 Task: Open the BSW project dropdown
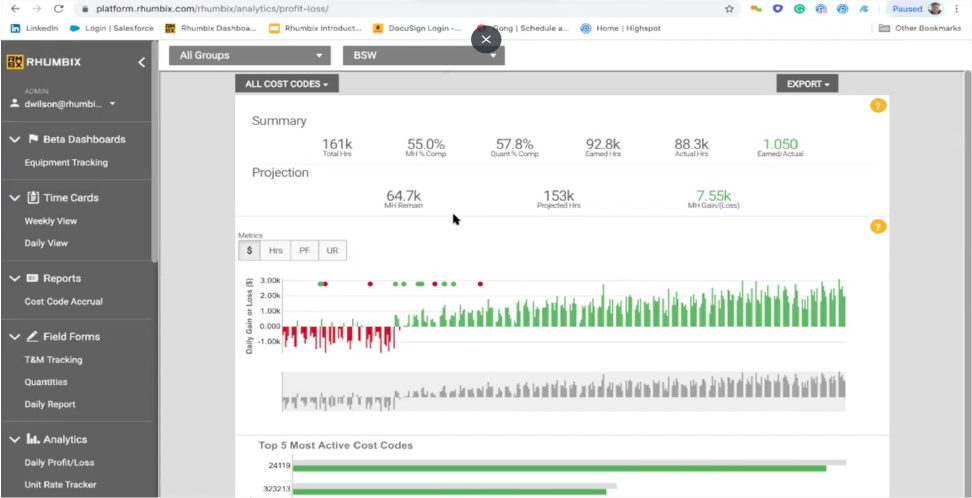[424, 55]
